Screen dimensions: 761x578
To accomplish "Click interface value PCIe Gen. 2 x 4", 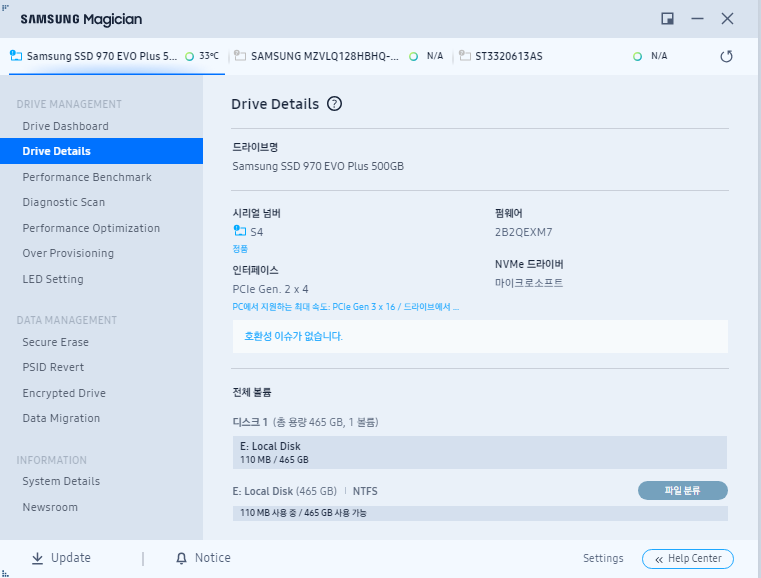I will click(270, 289).
